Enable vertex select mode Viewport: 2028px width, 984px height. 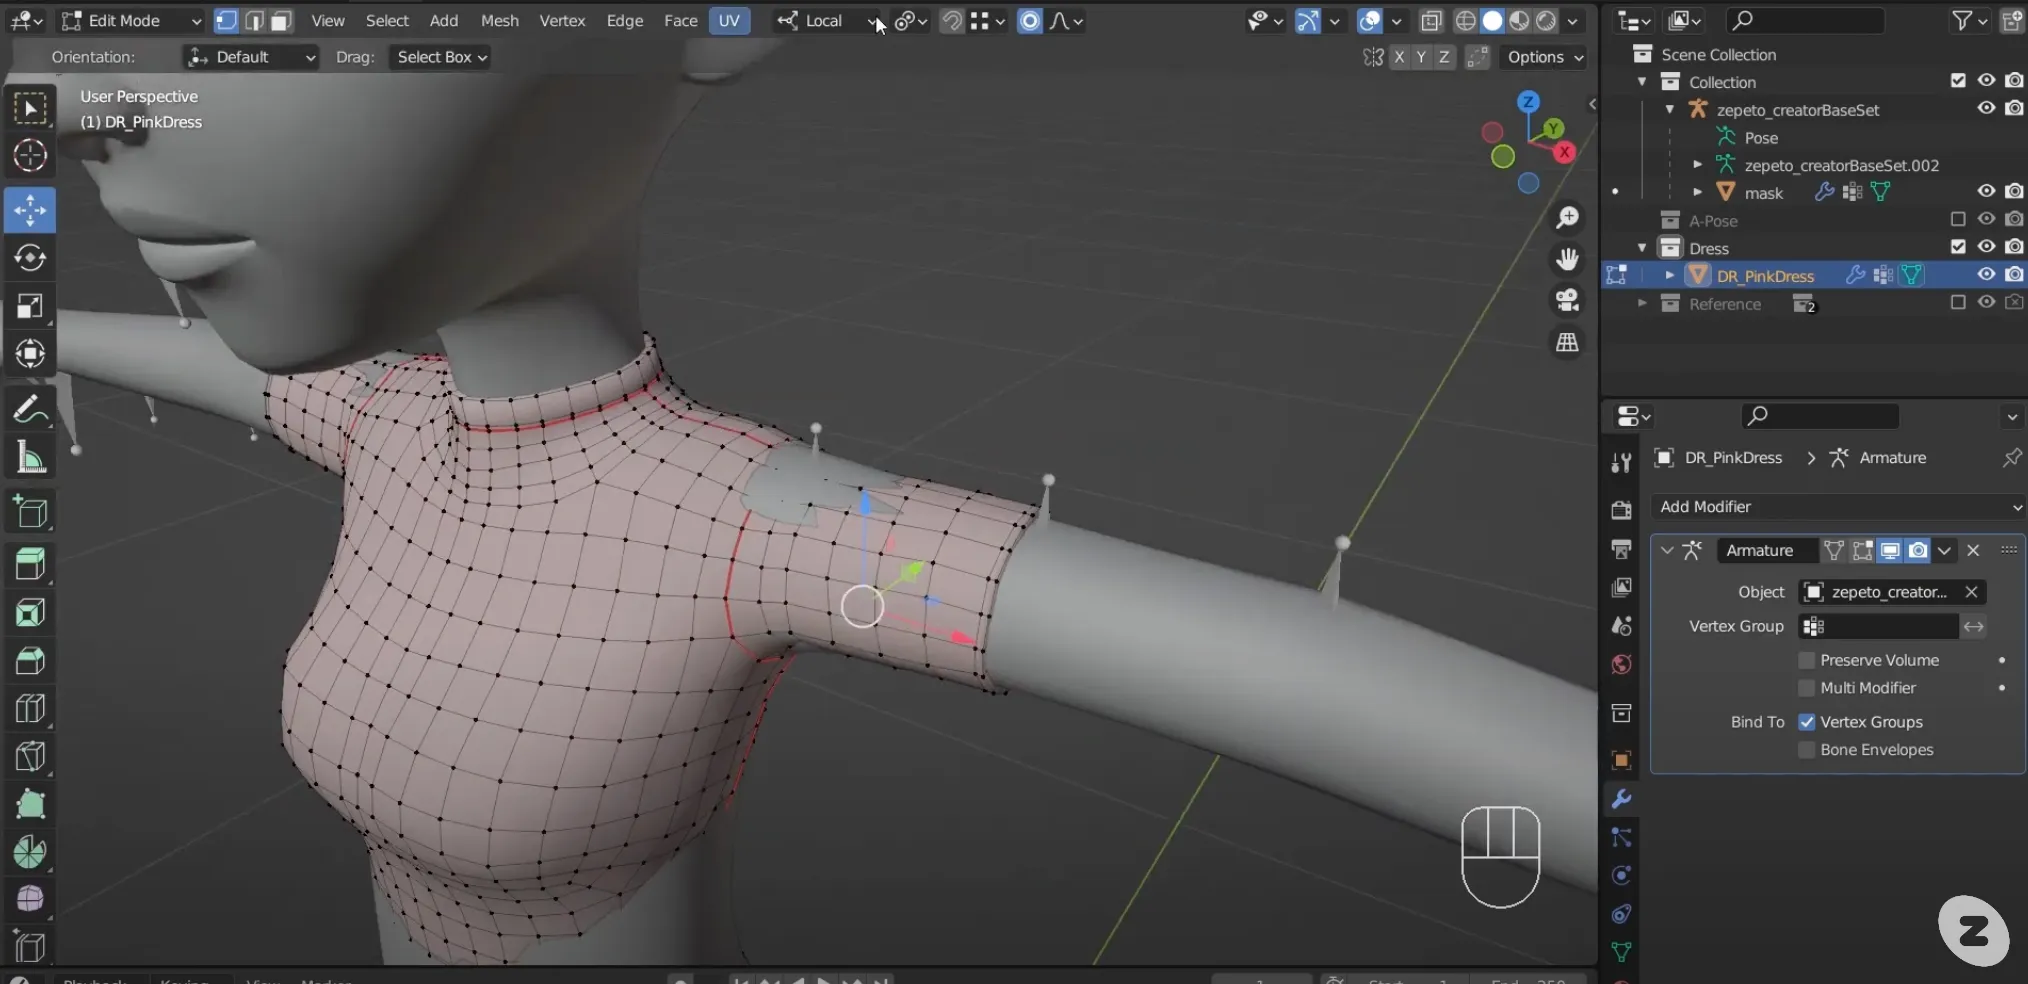[x=226, y=20]
